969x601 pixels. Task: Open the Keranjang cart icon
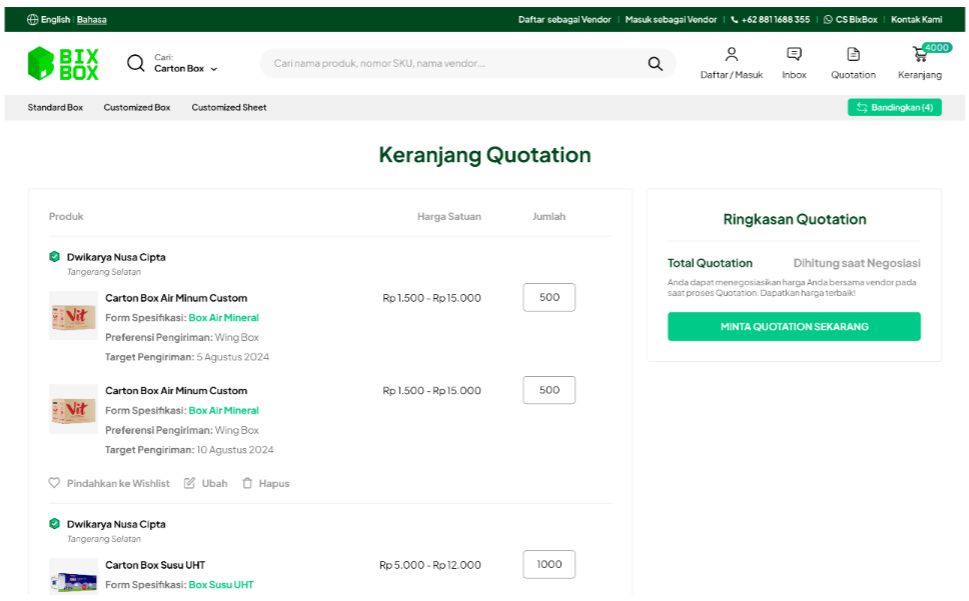tap(919, 55)
